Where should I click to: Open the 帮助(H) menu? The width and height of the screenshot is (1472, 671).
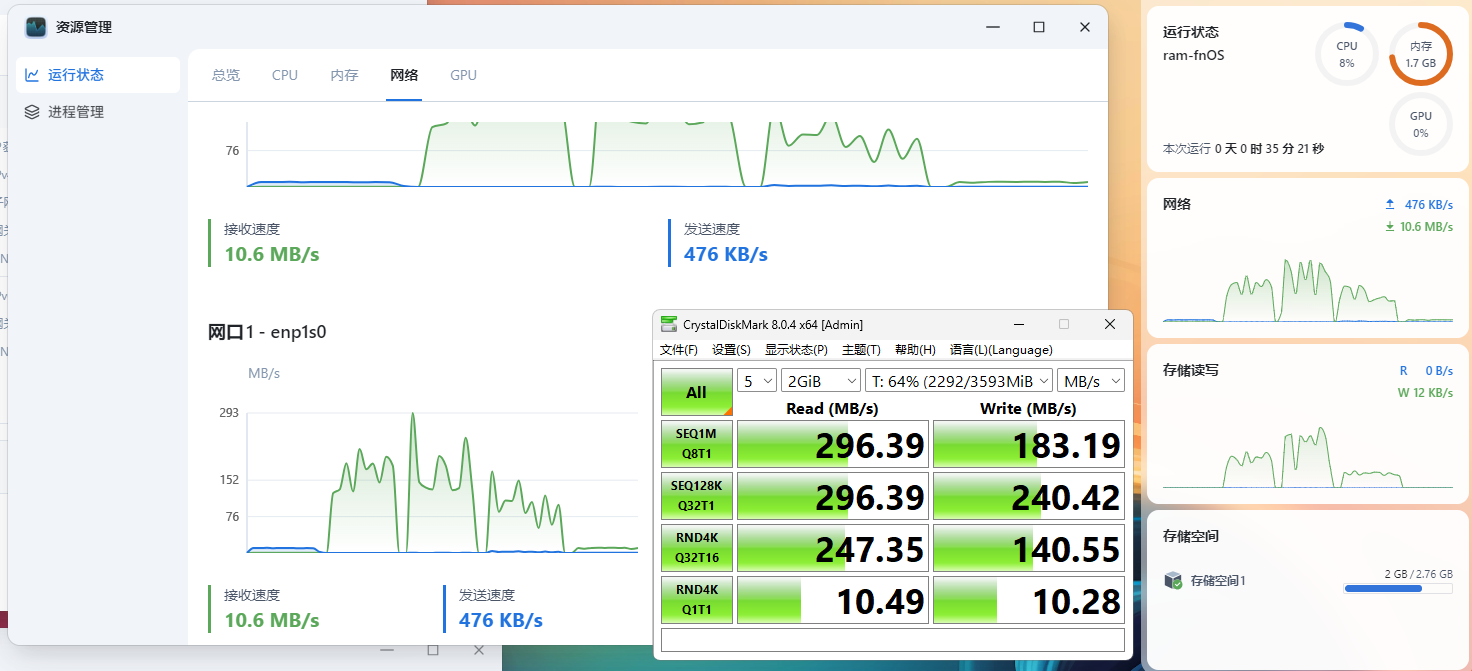point(915,350)
